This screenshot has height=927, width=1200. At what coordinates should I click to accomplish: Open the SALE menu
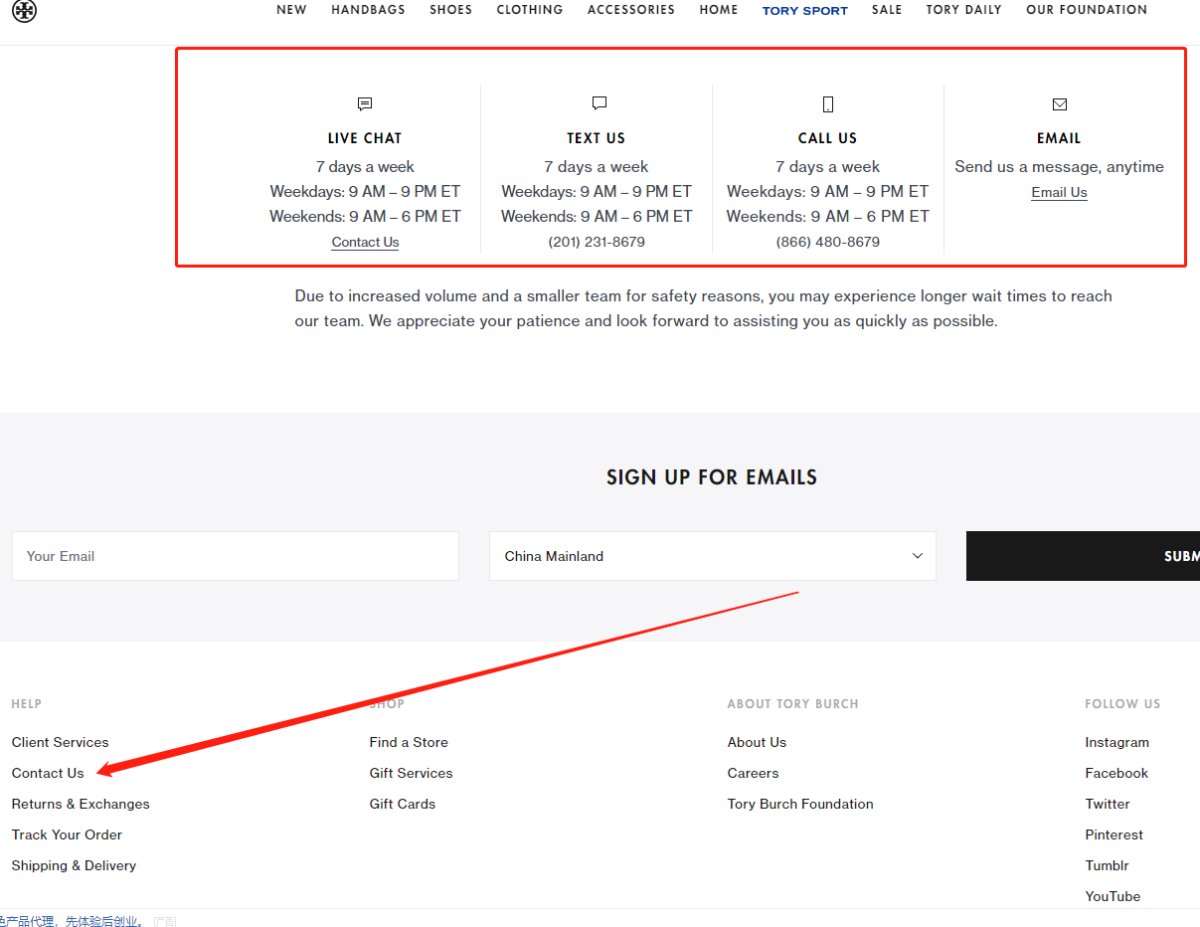(x=887, y=10)
